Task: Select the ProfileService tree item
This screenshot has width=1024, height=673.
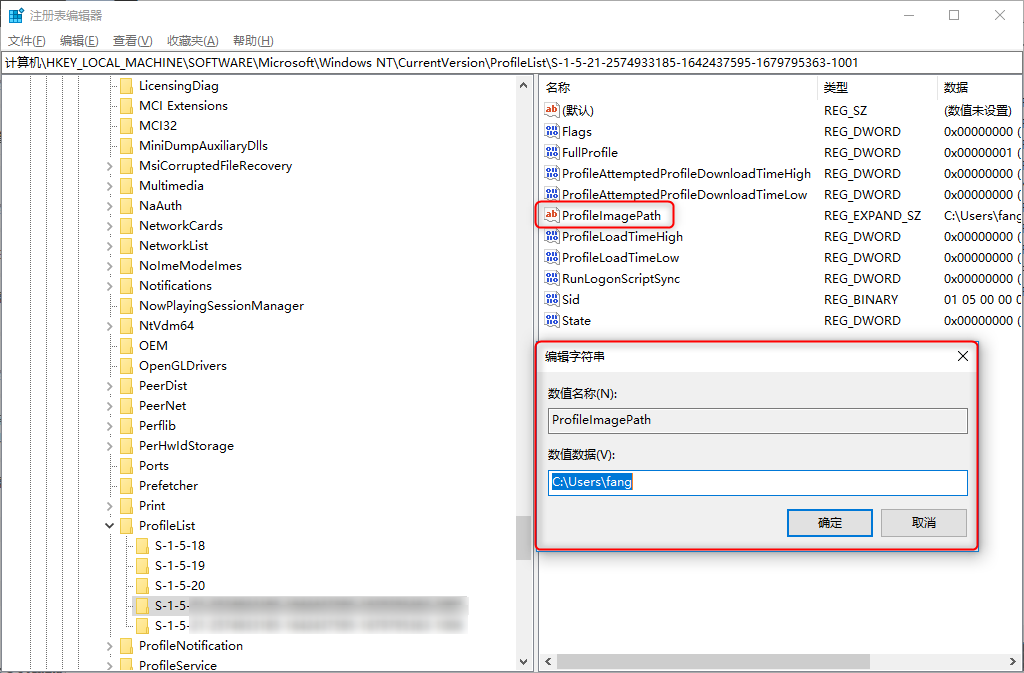Action: (178, 665)
